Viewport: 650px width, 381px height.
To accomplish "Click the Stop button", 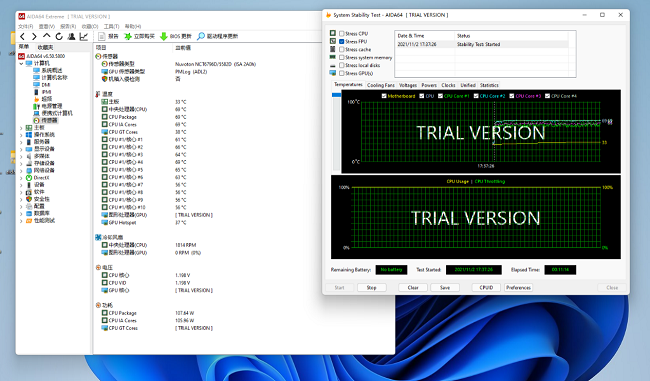I will [371, 287].
